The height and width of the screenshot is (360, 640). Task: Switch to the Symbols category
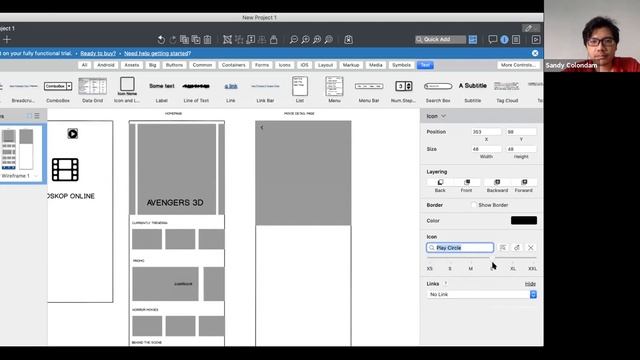click(401, 65)
